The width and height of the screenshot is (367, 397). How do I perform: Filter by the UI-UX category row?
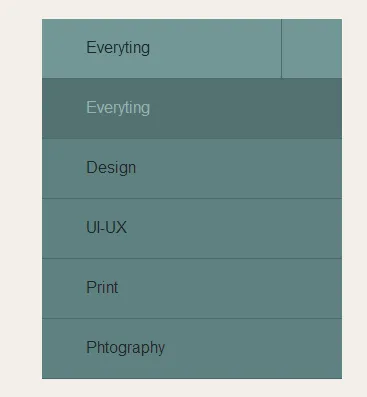coord(192,228)
